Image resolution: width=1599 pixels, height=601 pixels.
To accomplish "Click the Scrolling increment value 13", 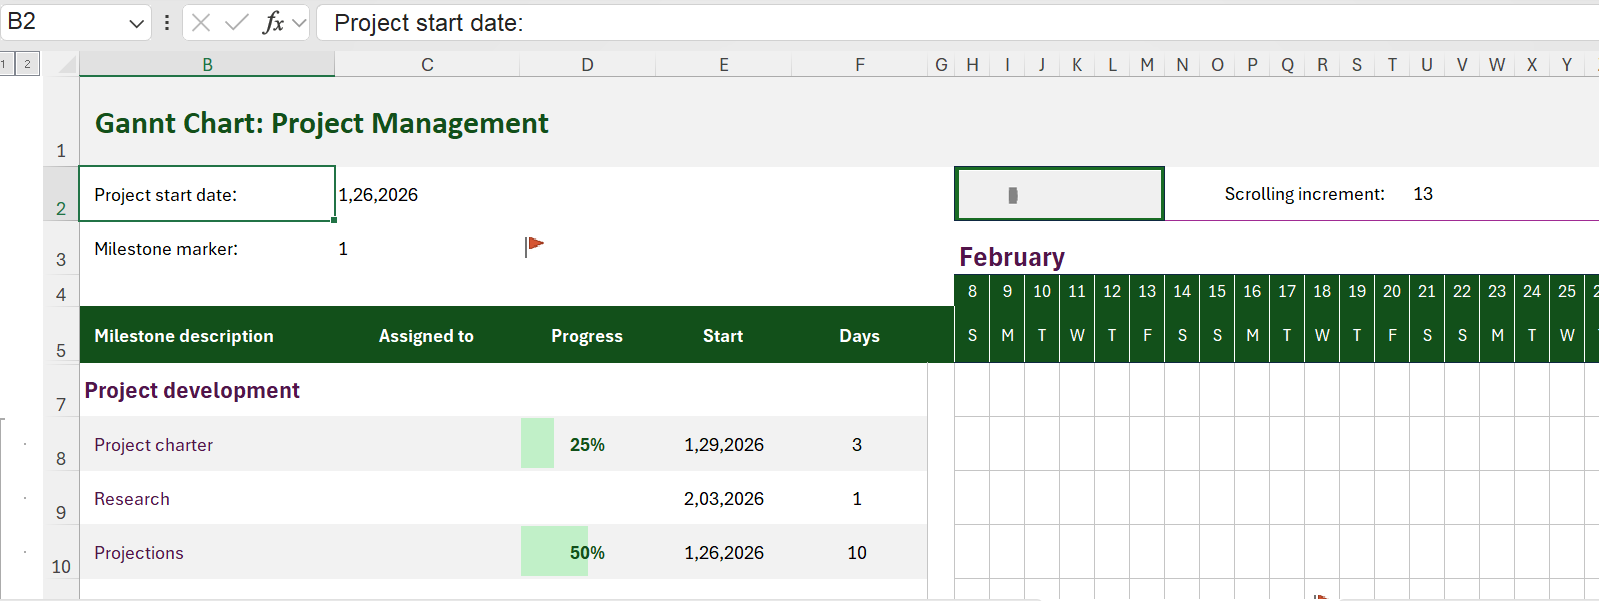I will pyautogui.click(x=1423, y=194).
